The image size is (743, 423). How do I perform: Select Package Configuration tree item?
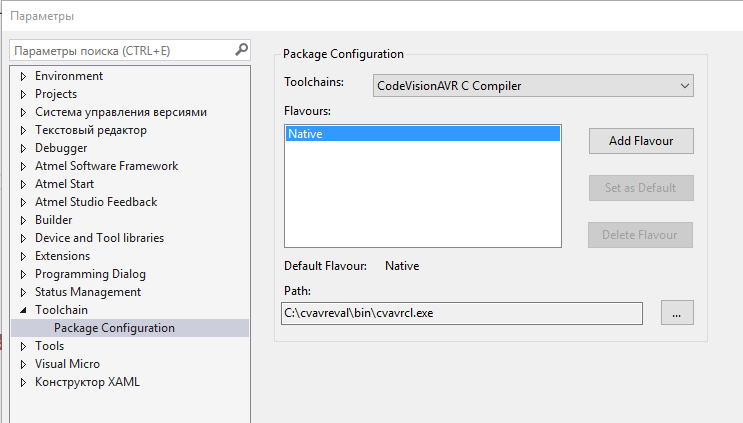click(114, 328)
